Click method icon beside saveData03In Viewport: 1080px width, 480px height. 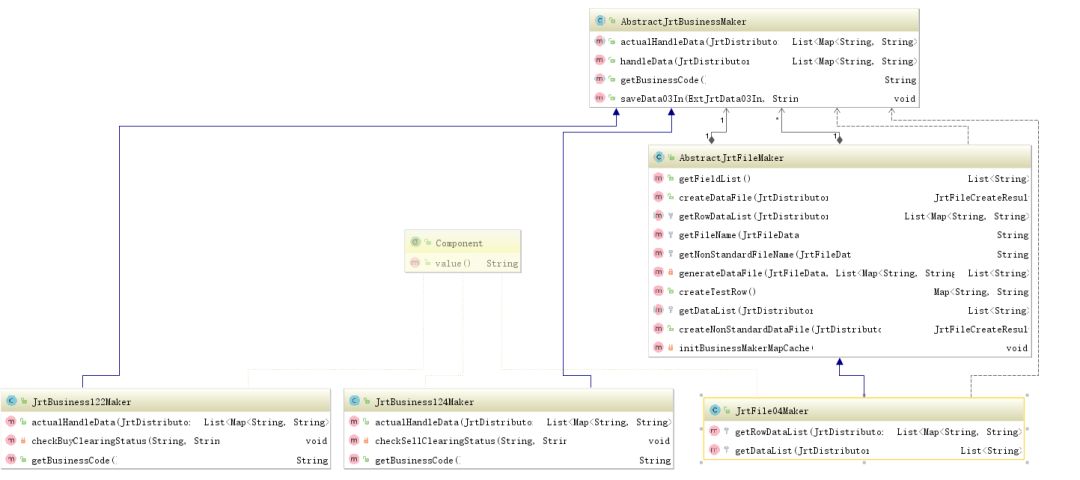(599, 98)
